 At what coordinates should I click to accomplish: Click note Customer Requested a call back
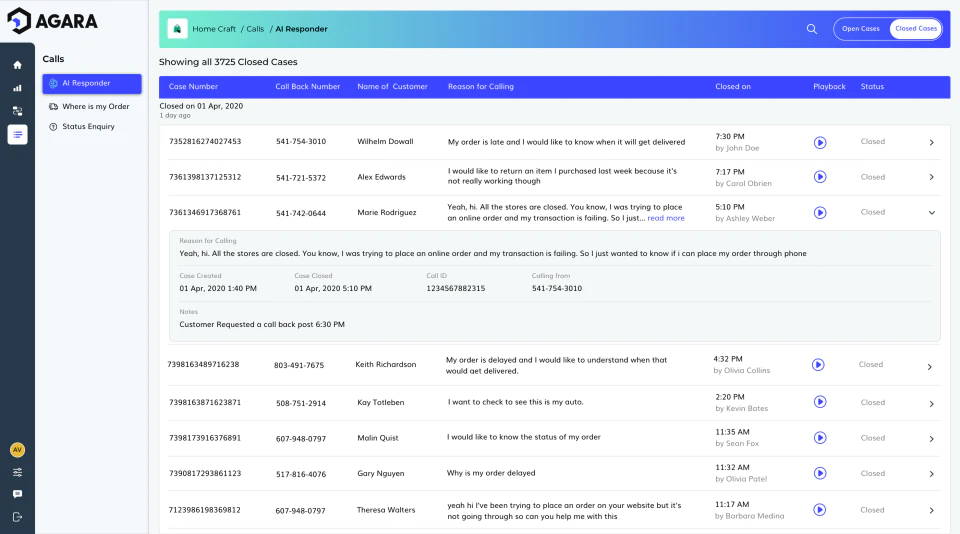click(x=262, y=325)
